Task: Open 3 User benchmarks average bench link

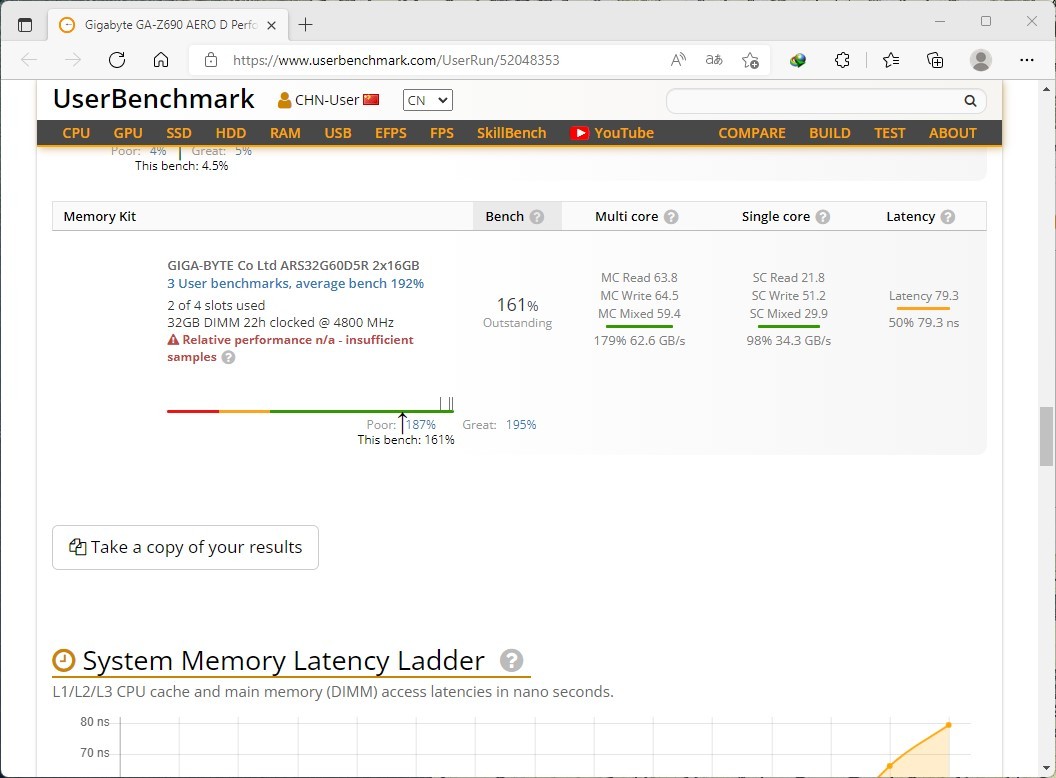Action: tap(295, 283)
